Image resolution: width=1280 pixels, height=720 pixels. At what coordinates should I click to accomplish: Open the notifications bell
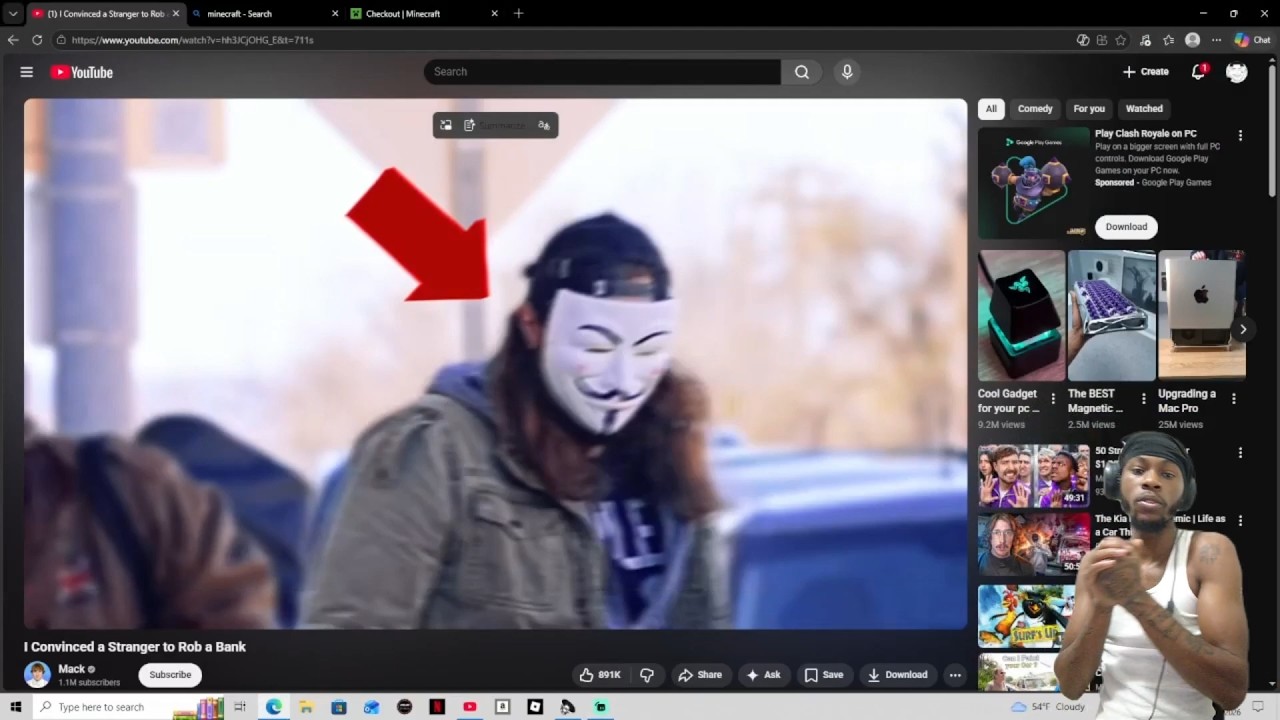(1198, 72)
